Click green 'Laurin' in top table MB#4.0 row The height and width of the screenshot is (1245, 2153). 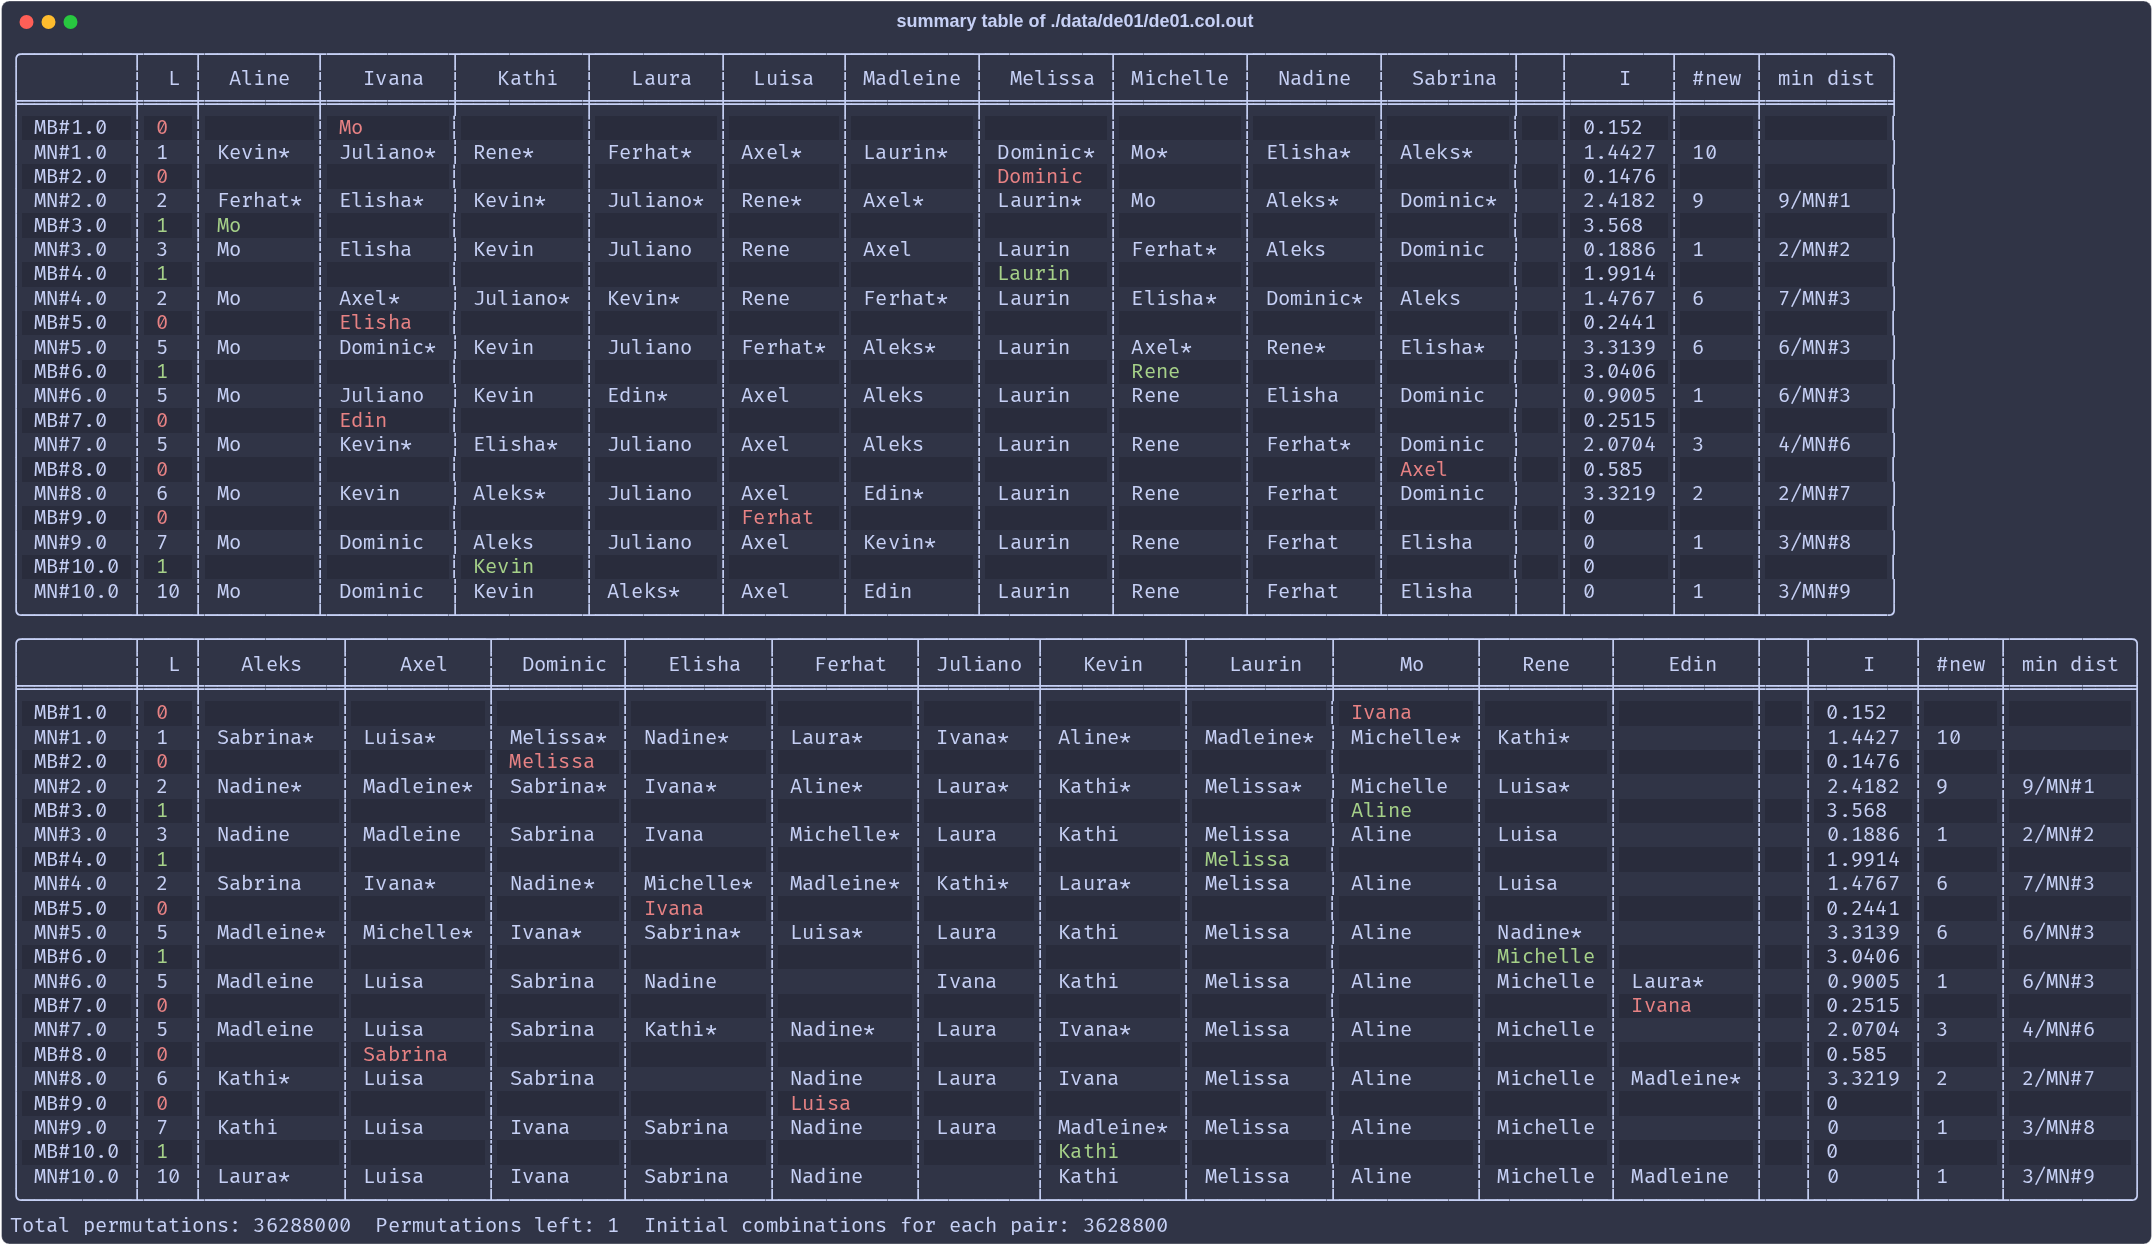1033,273
